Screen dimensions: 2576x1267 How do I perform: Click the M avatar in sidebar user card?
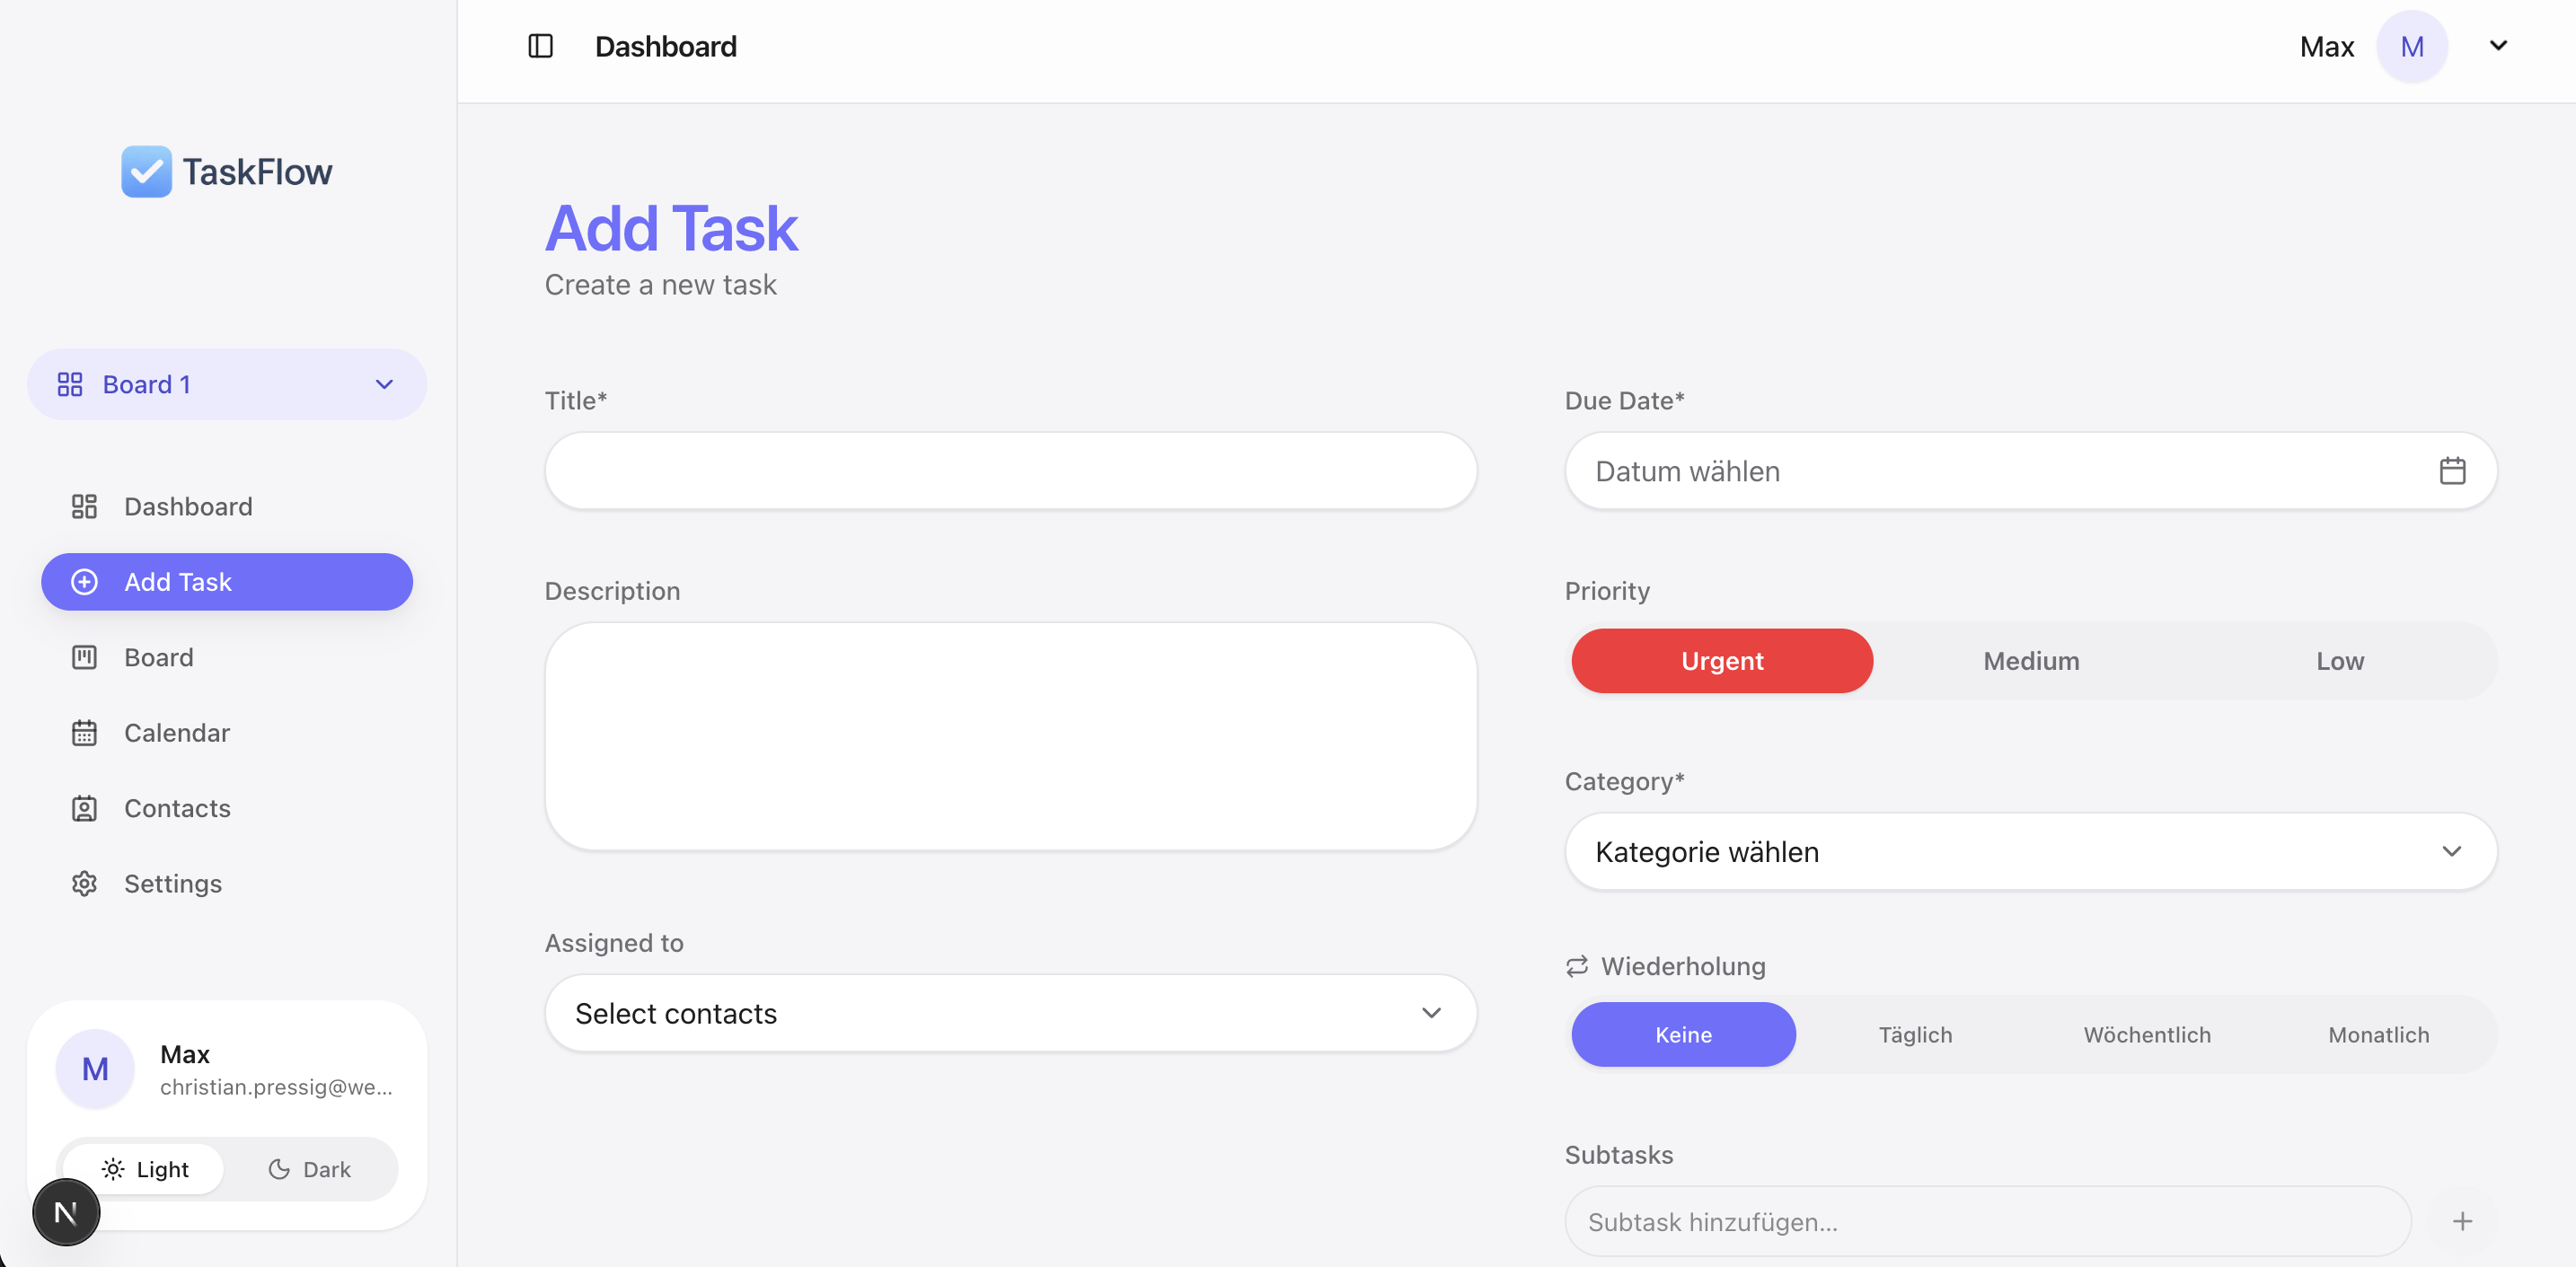coord(95,1069)
